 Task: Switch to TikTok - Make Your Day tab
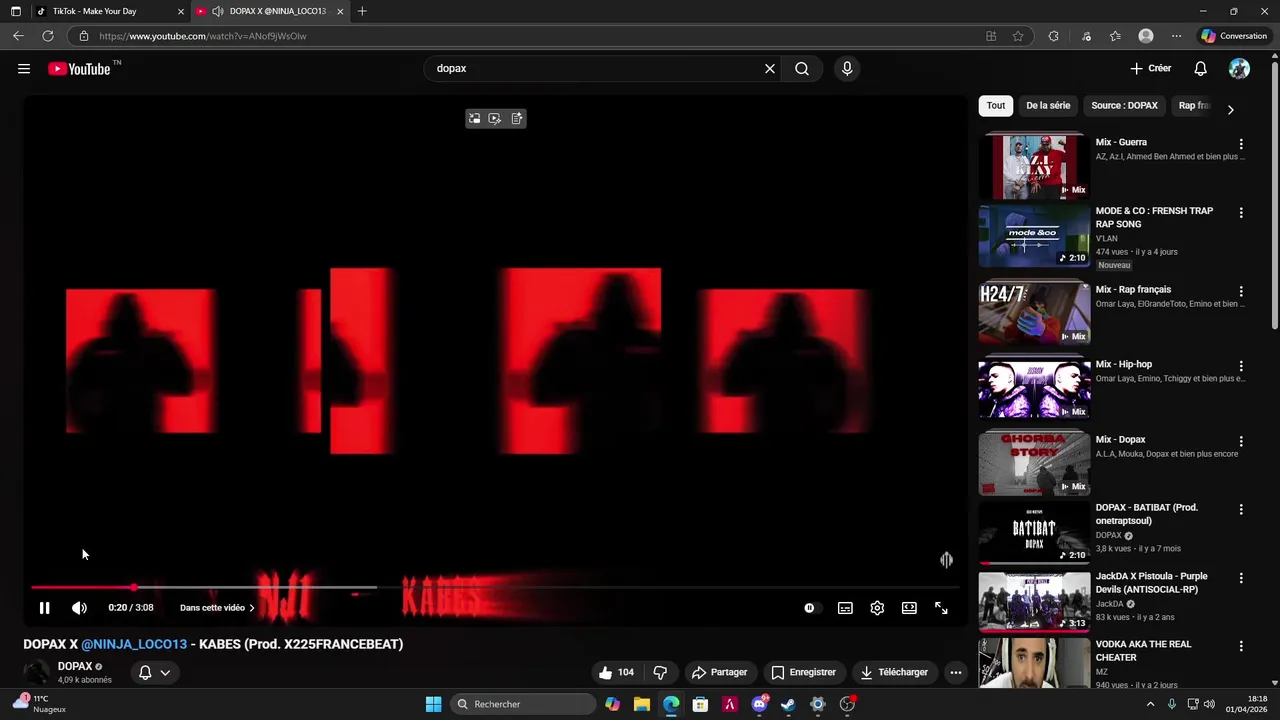coord(108,11)
